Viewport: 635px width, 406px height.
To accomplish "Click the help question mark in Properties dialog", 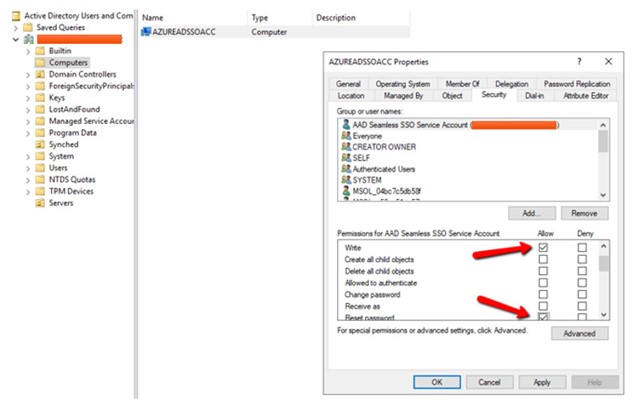I will (x=579, y=62).
